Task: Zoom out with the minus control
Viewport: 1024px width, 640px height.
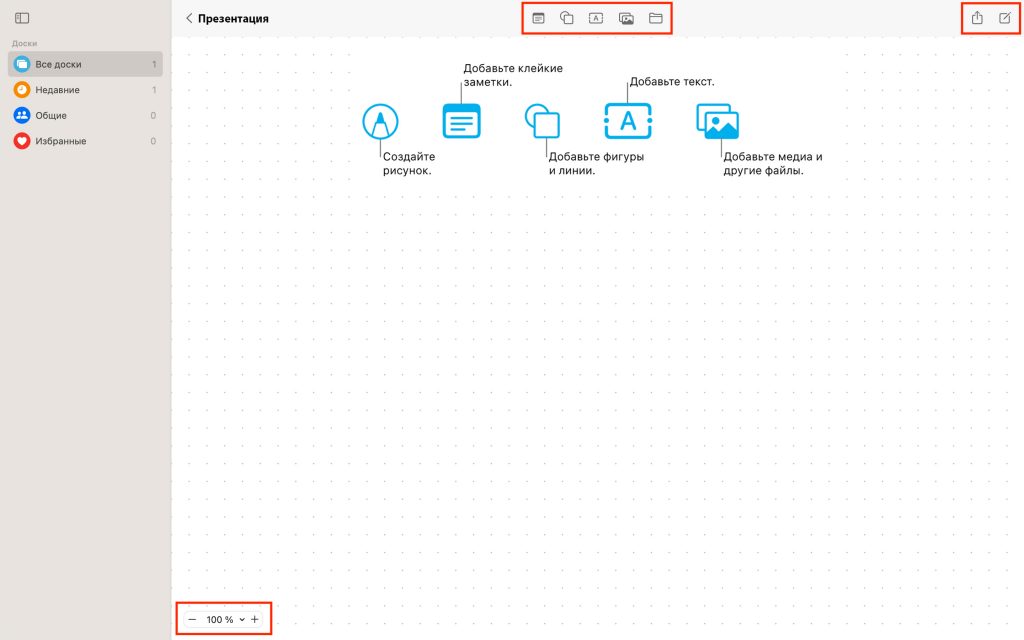Action: [190, 619]
